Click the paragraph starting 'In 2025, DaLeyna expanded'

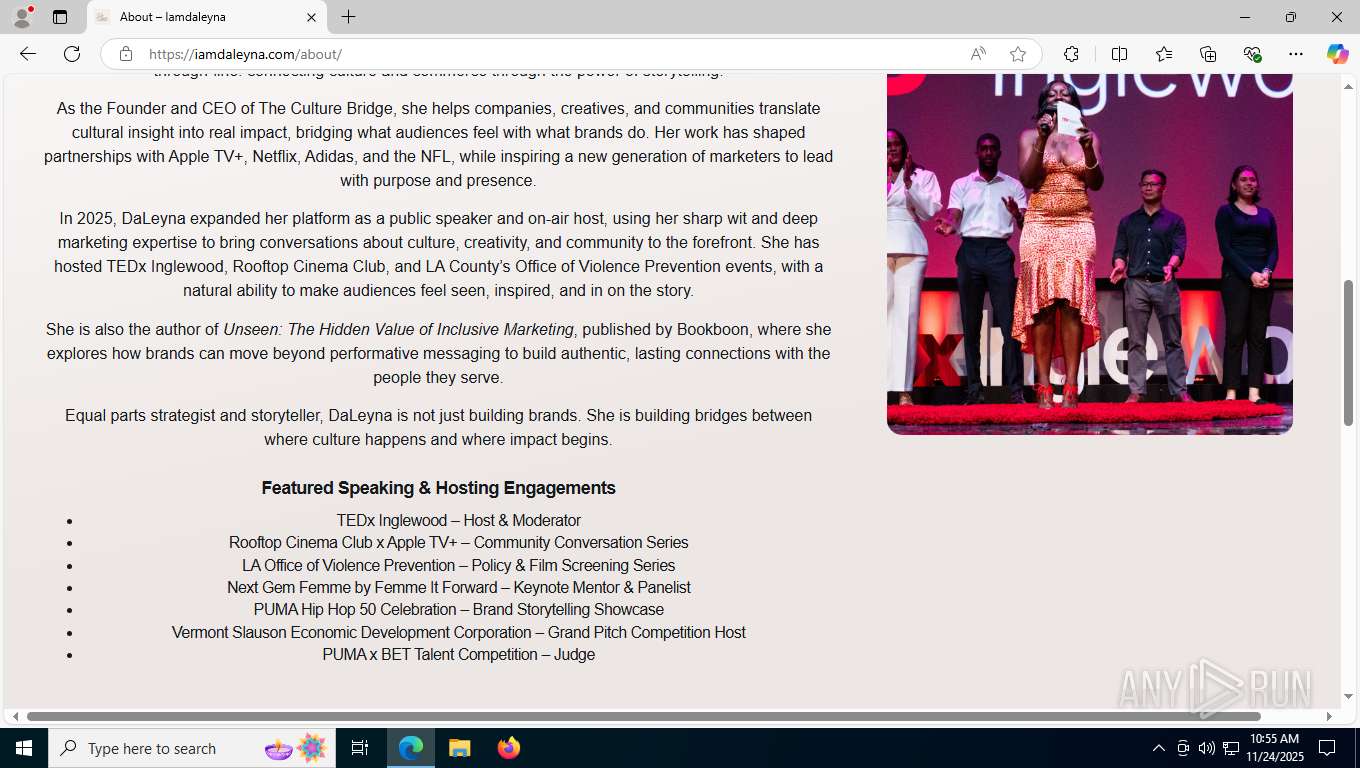click(x=439, y=254)
